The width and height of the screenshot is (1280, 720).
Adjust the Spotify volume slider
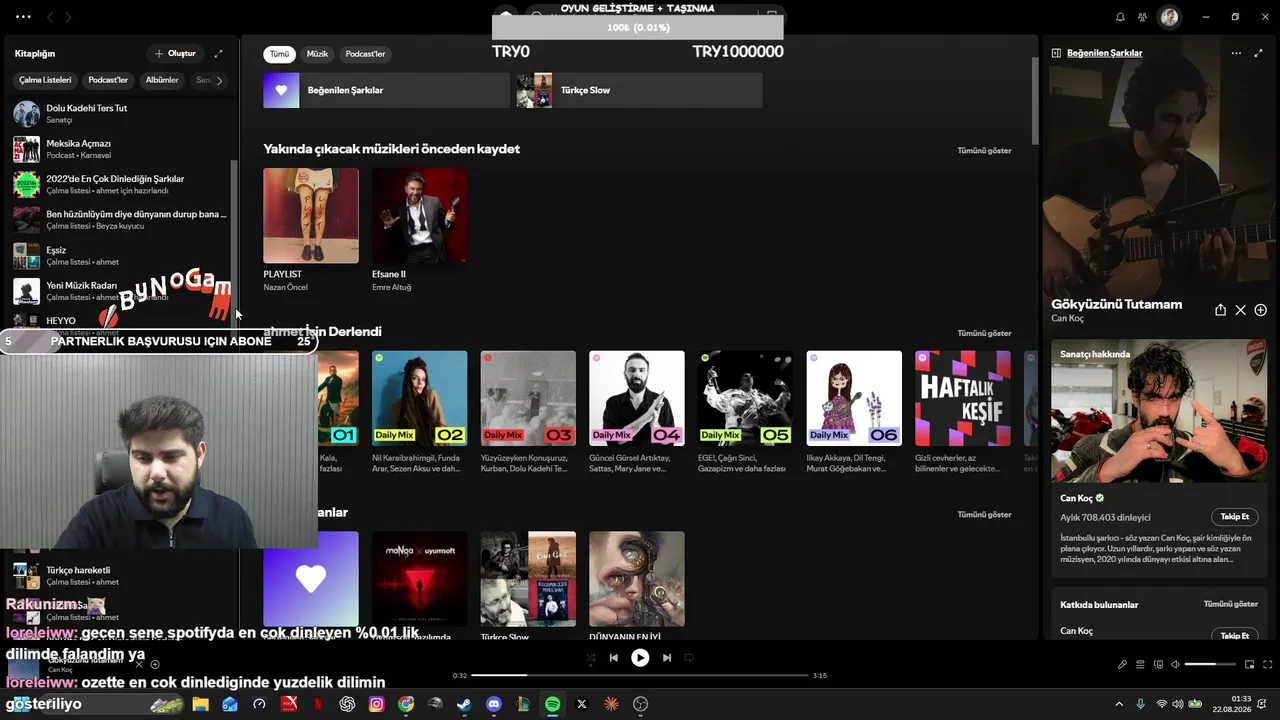click(x=1211, y=665)
